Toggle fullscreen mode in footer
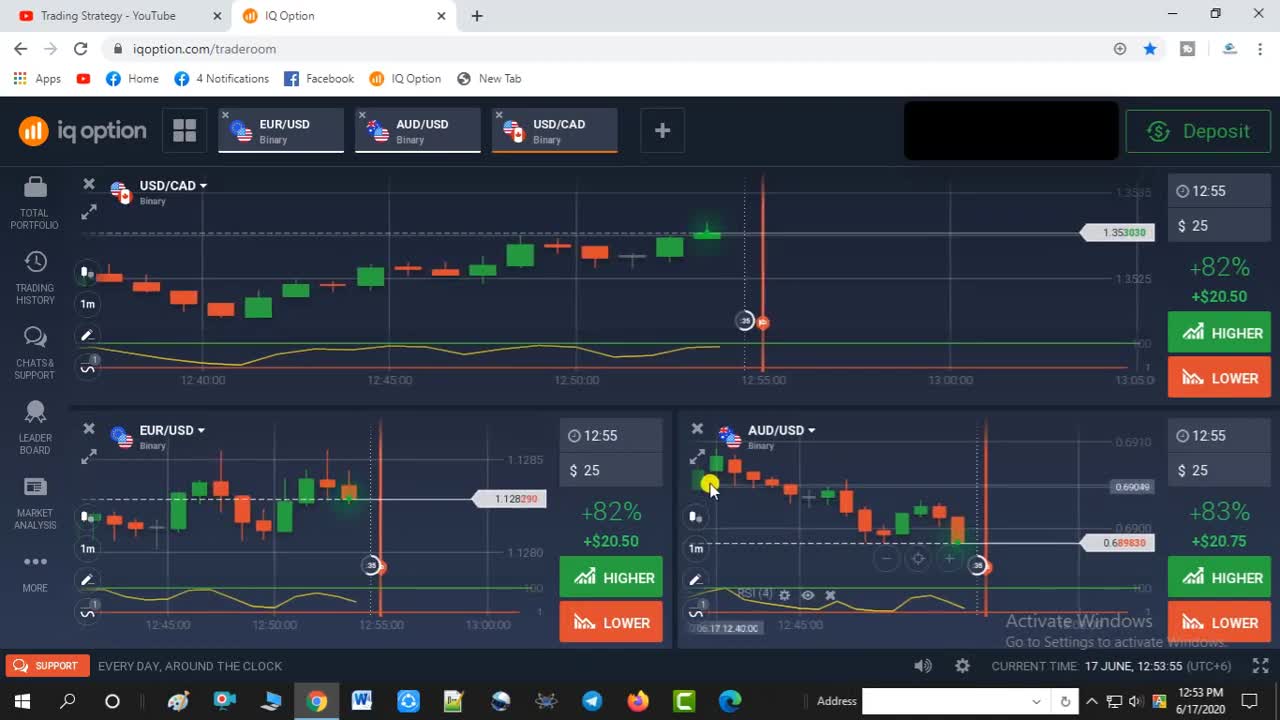The width and height of the screenshot is (1280, 720). (1260, 666)
